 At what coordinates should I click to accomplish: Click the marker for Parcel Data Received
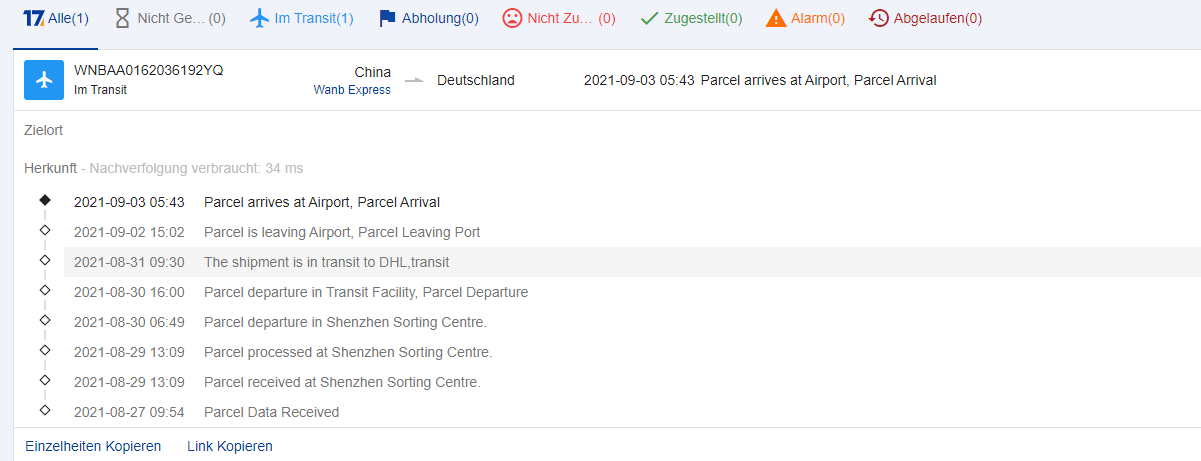(x=44, y=410)
